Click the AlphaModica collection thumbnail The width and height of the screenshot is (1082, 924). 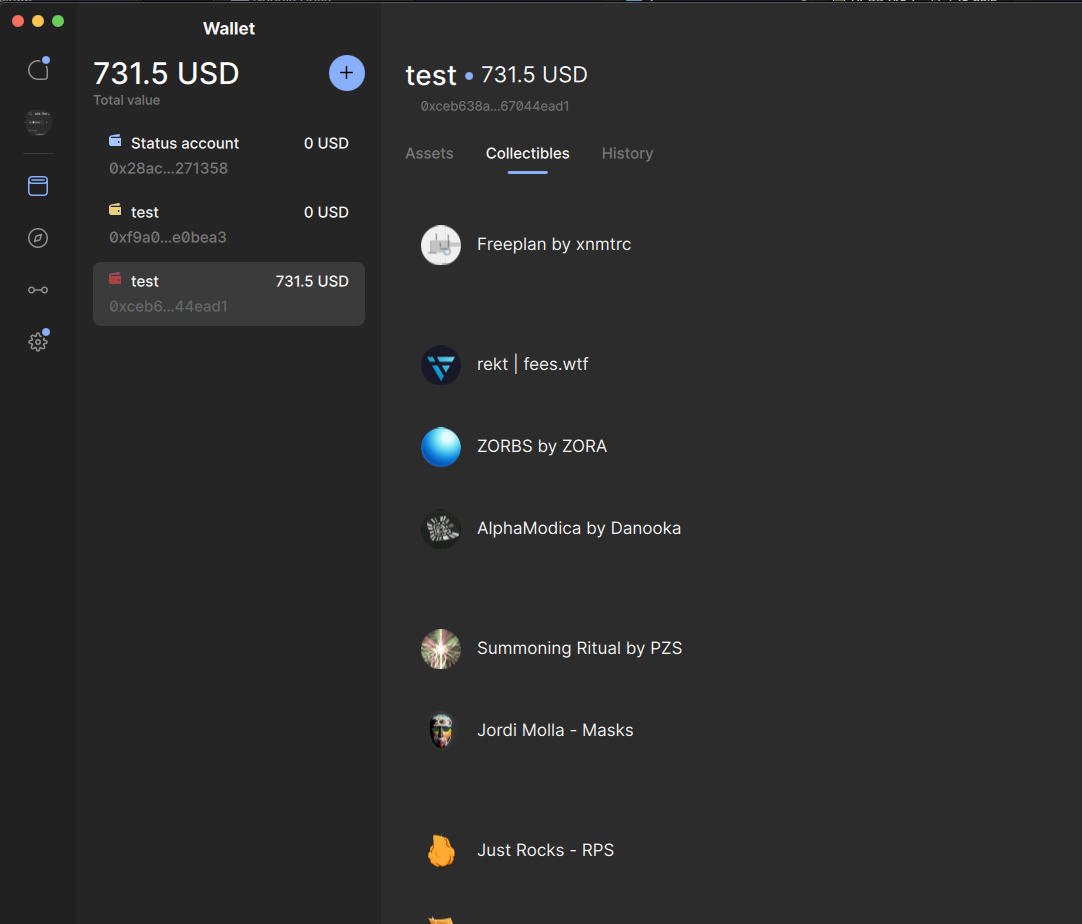(441, 529)
